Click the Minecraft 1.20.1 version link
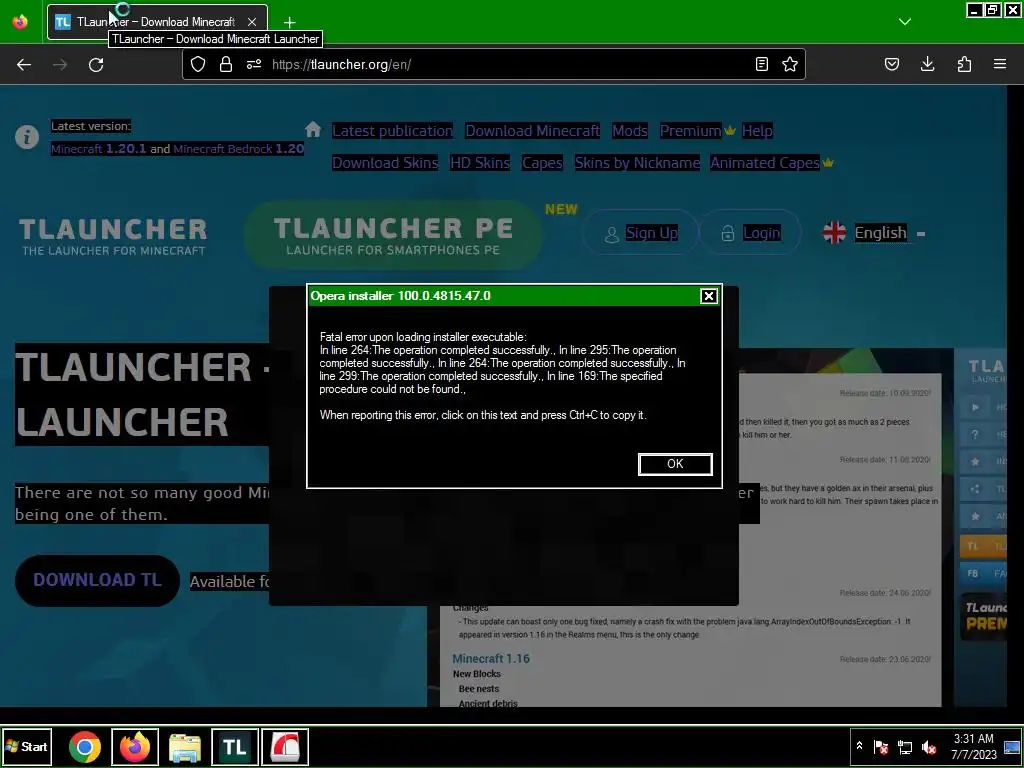 [98, 149]
